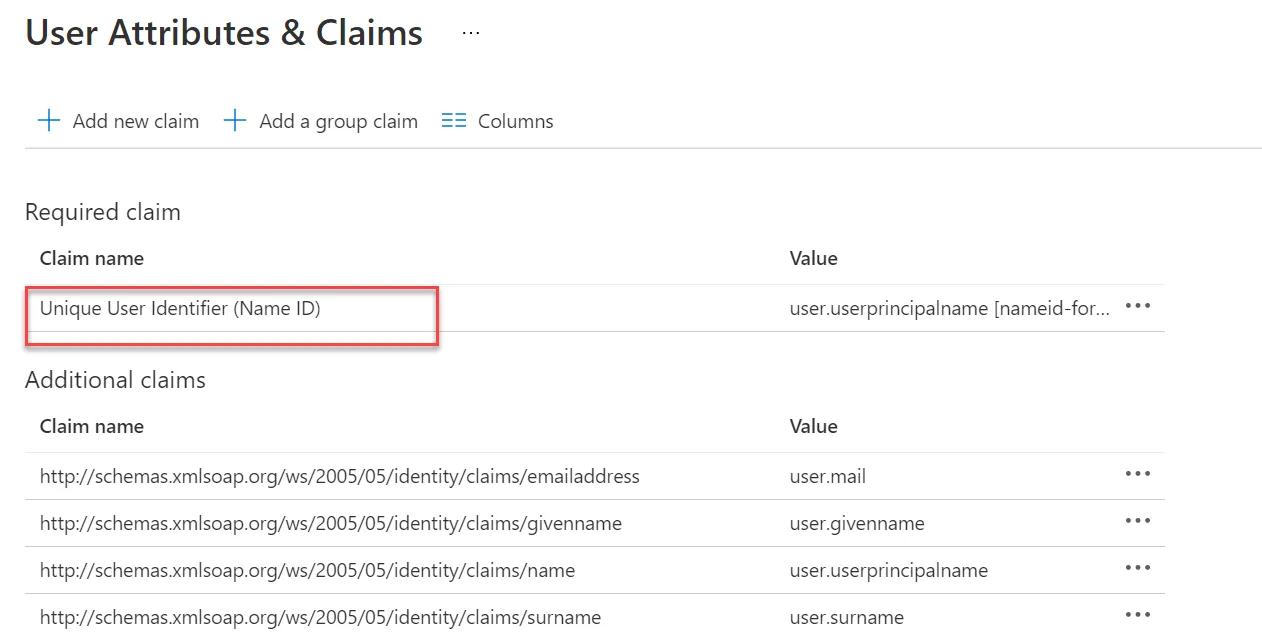Click the user.givenname value
This screenshot has width=1262, height=636.
pos(857,524)
